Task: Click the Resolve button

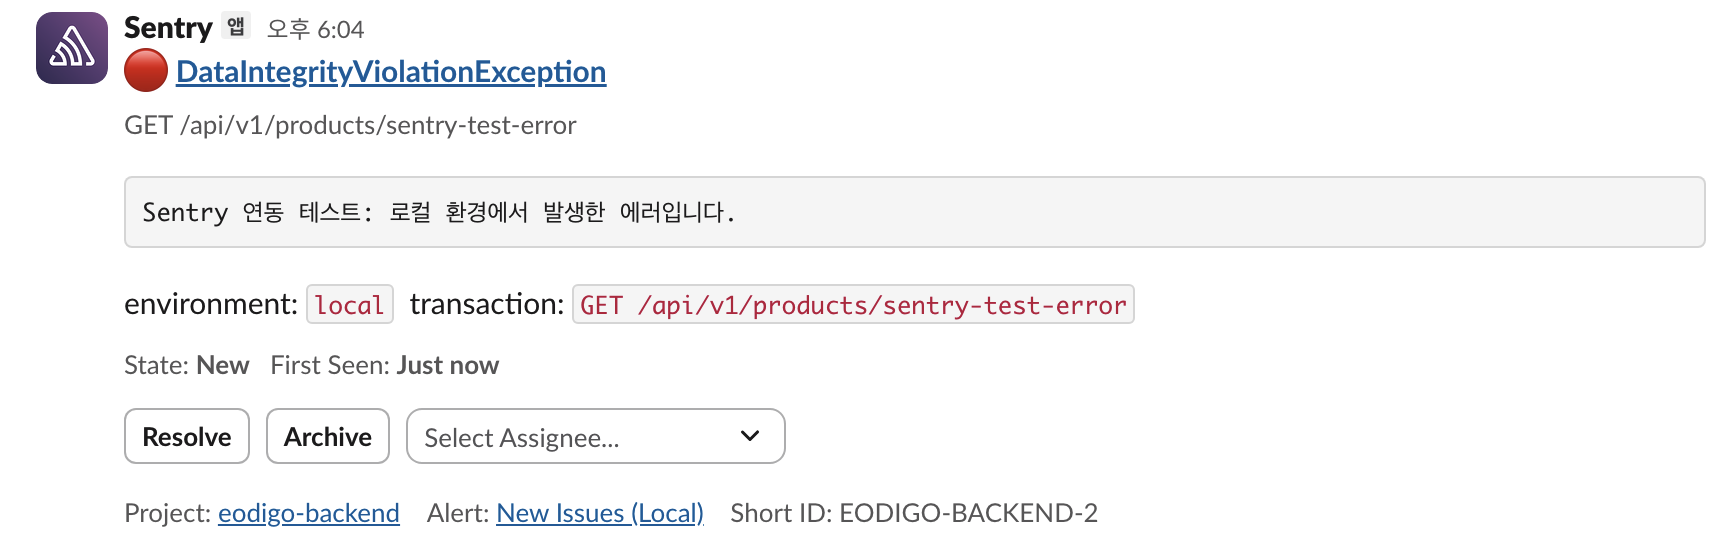Action: [x=187, y=436]
